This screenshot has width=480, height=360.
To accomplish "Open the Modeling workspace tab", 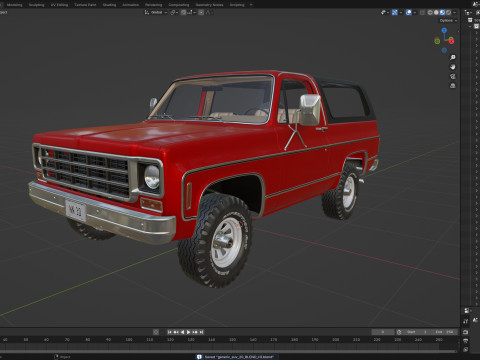I will pyautogui.click(x=14, y=5).
